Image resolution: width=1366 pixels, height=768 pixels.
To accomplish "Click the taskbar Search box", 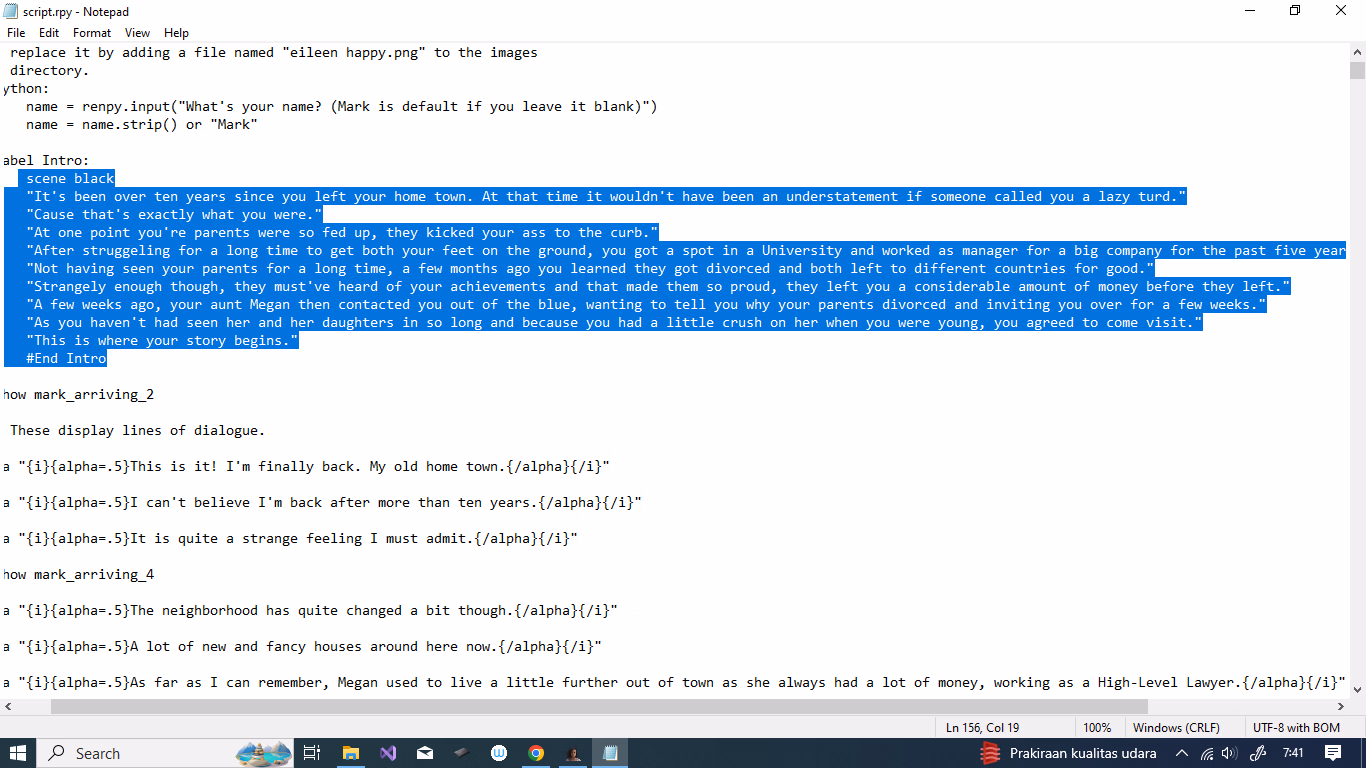I will [x=140, y=753].
